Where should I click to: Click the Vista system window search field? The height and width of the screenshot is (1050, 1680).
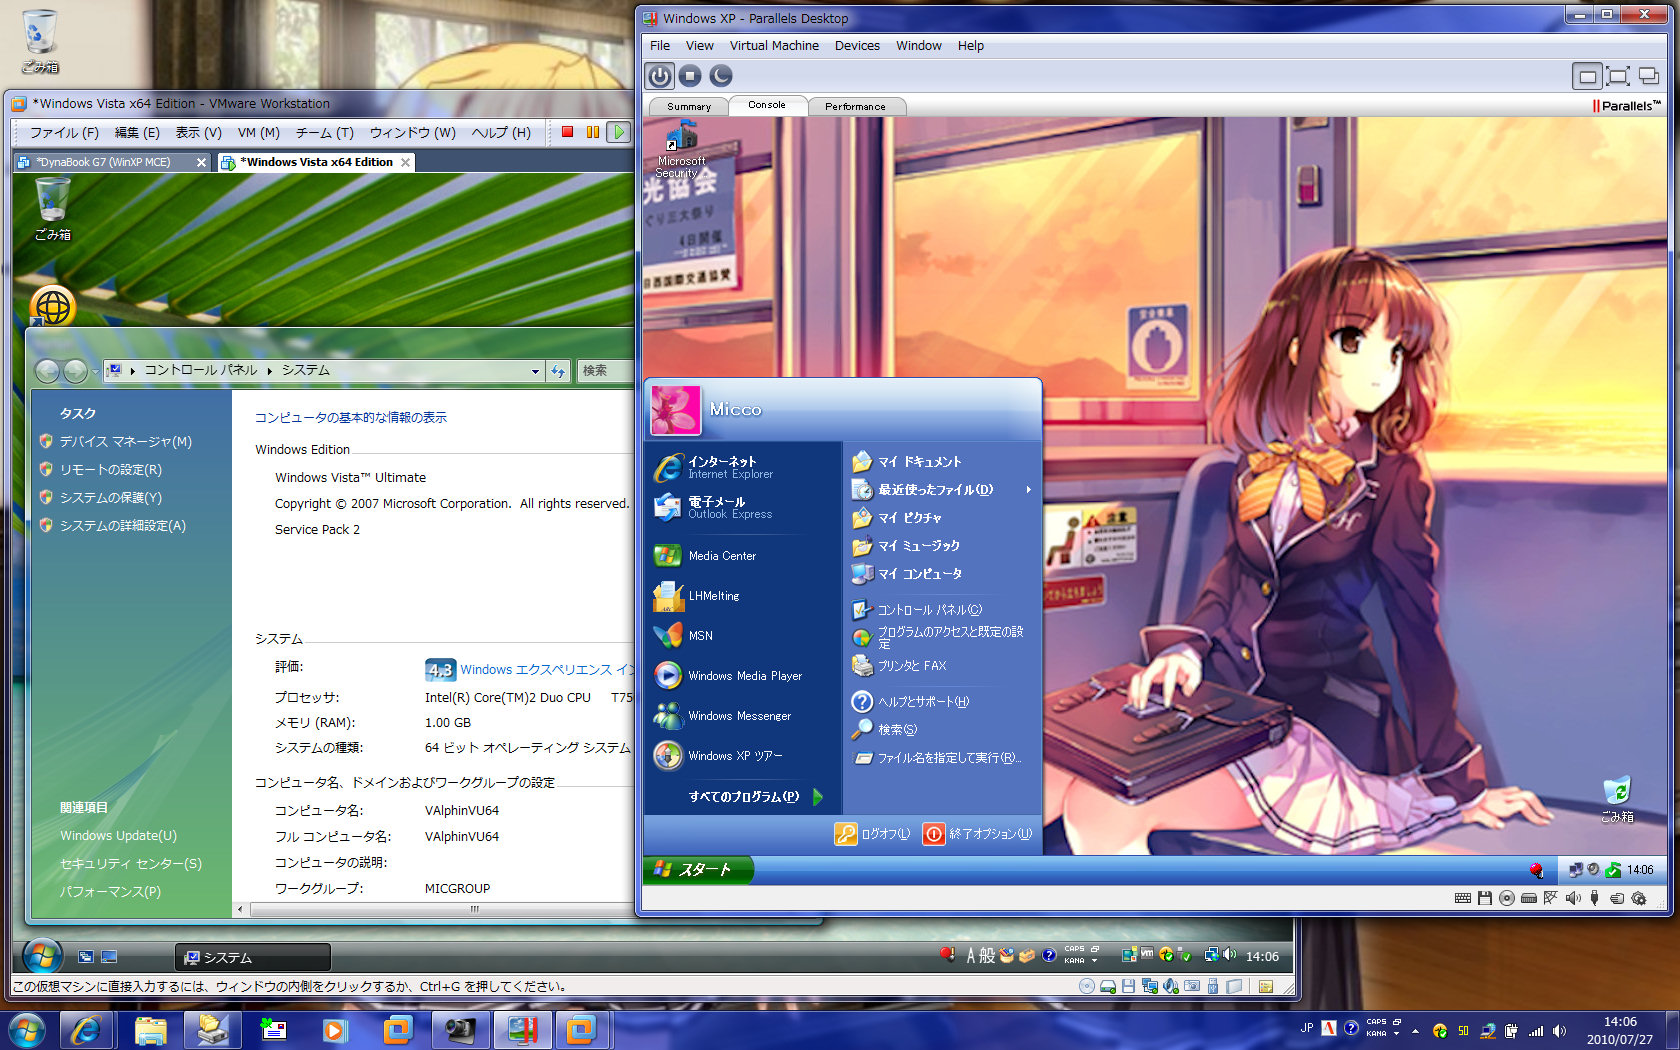[x=605, y=371]
